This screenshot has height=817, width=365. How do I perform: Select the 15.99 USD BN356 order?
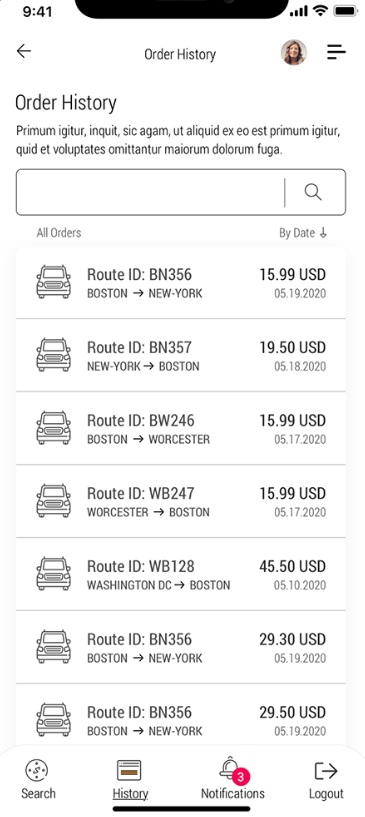tap(181, 282)
